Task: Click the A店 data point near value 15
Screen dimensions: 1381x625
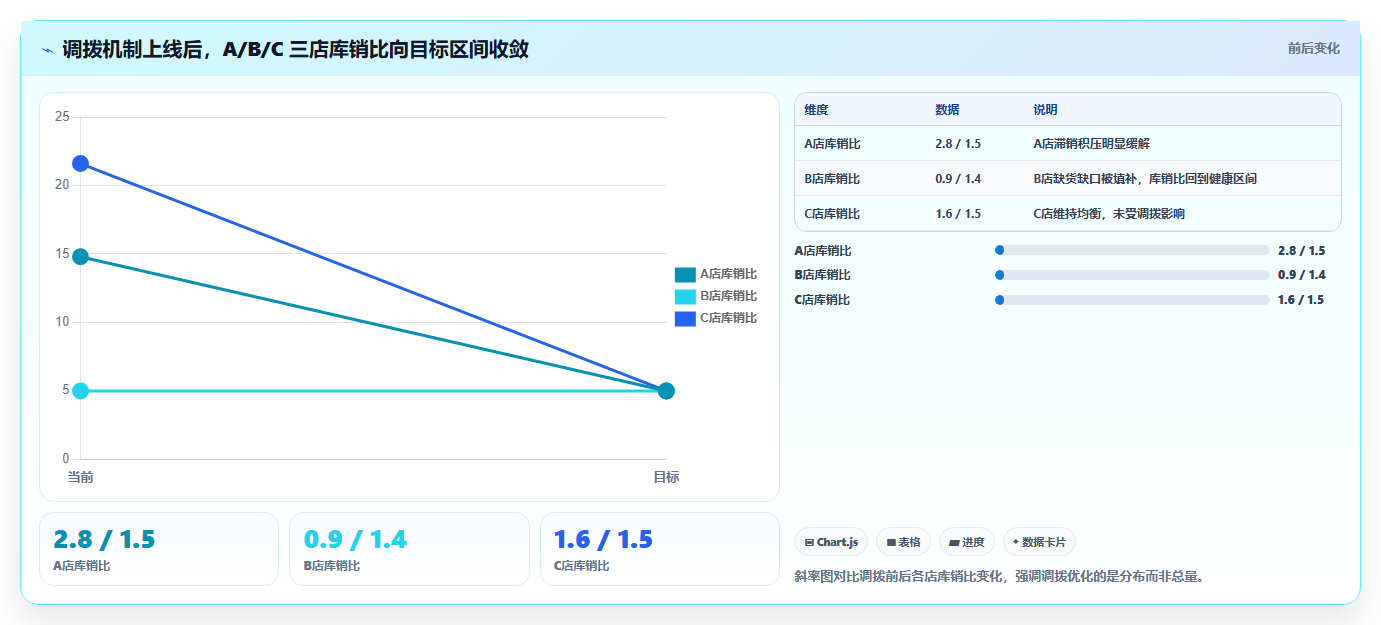Action: coord(80,256)
